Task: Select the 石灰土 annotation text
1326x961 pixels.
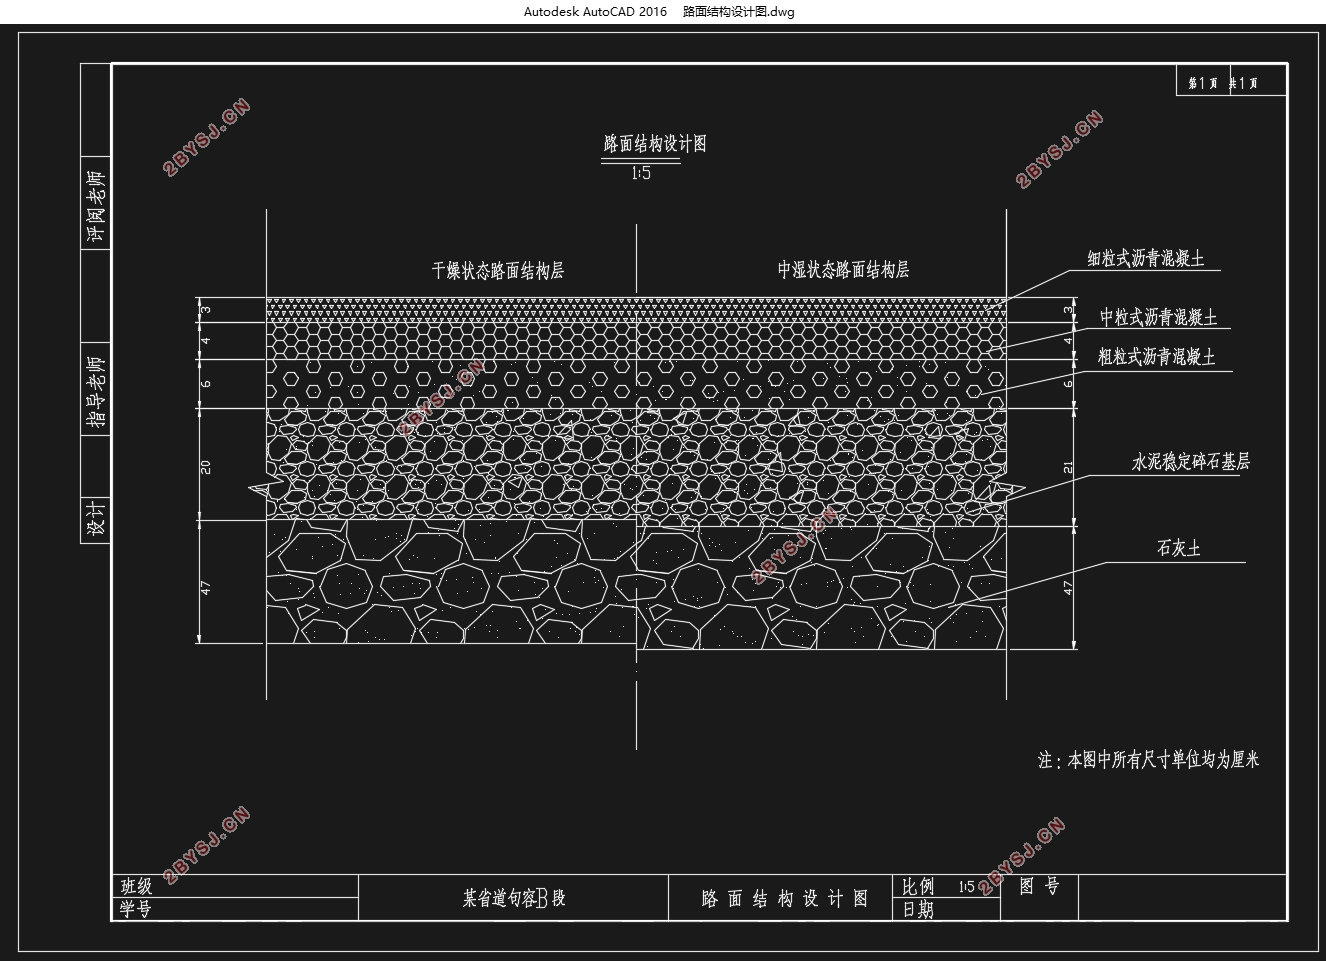Action: 1178,548
